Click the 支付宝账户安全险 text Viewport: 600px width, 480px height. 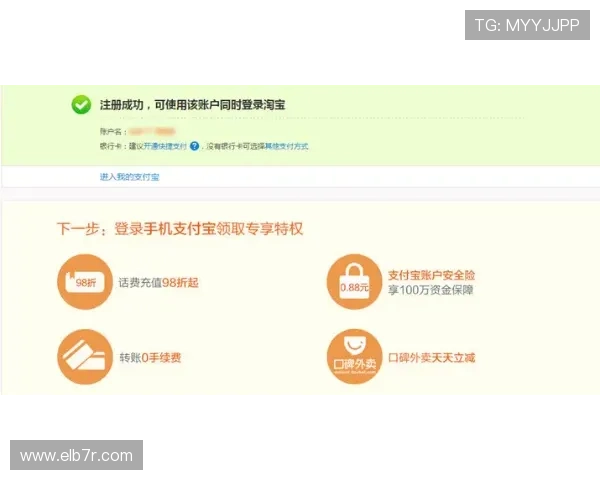pos(431,275)
